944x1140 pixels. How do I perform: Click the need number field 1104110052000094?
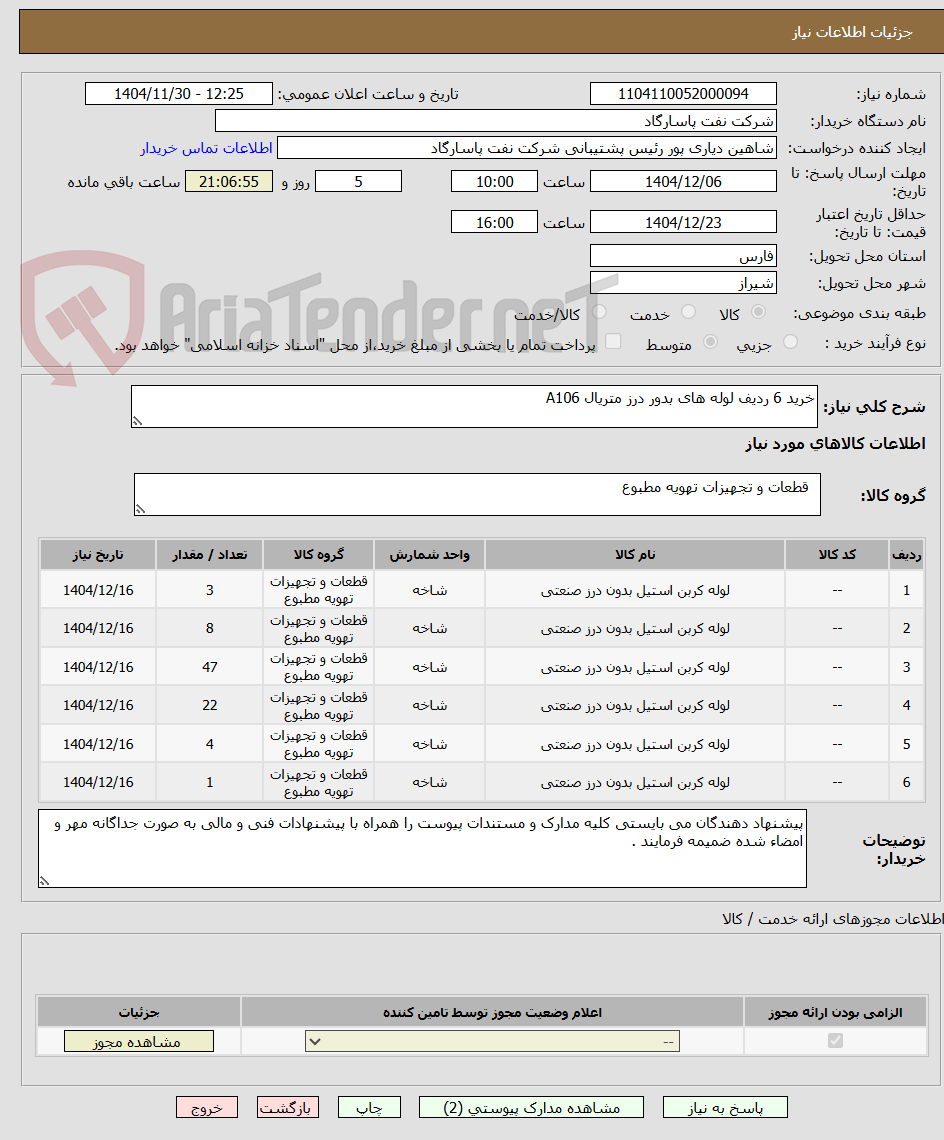click(683, 94)
